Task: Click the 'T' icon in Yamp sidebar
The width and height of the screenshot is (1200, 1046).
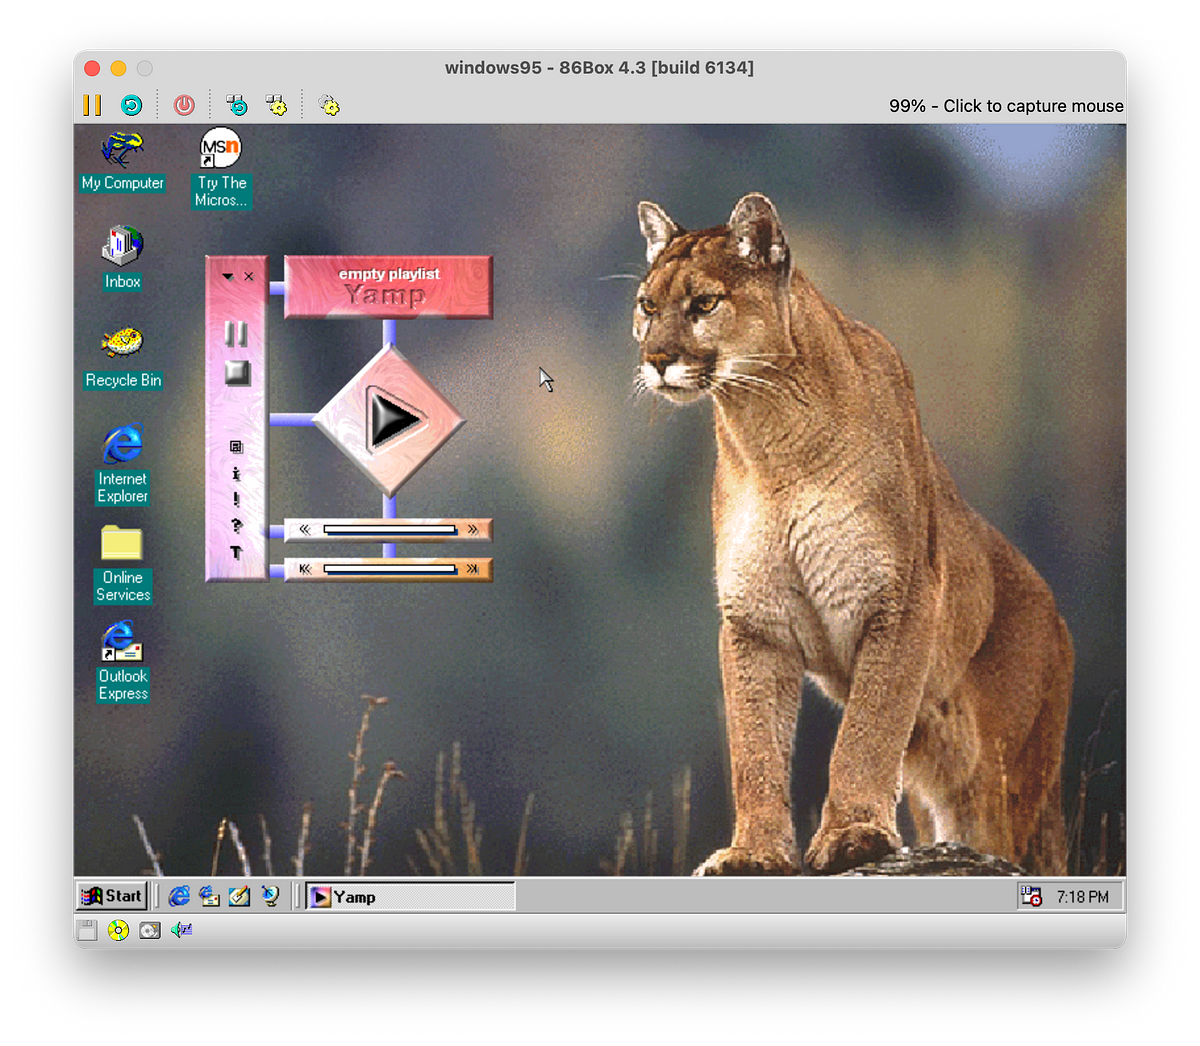Action: click(x=237, y=552)
